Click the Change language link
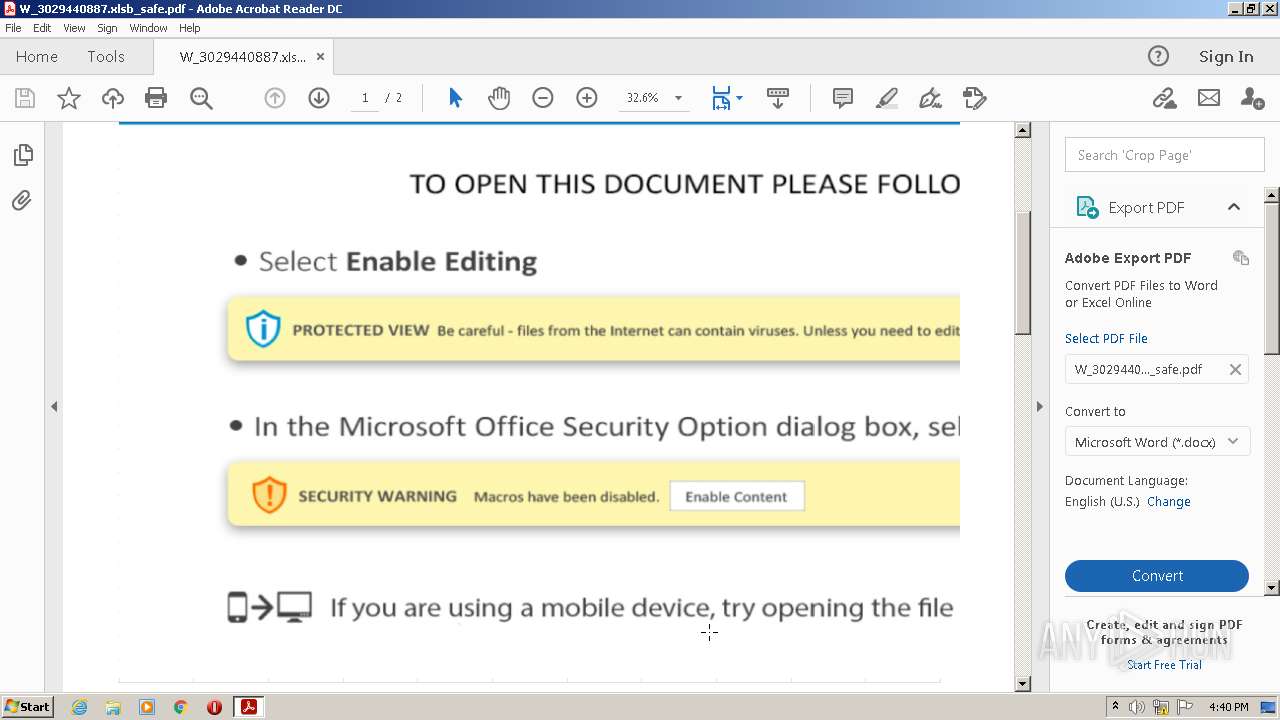Viewport: 1280px width, 720px height. pyautogui.click(x=1169, y=501)
